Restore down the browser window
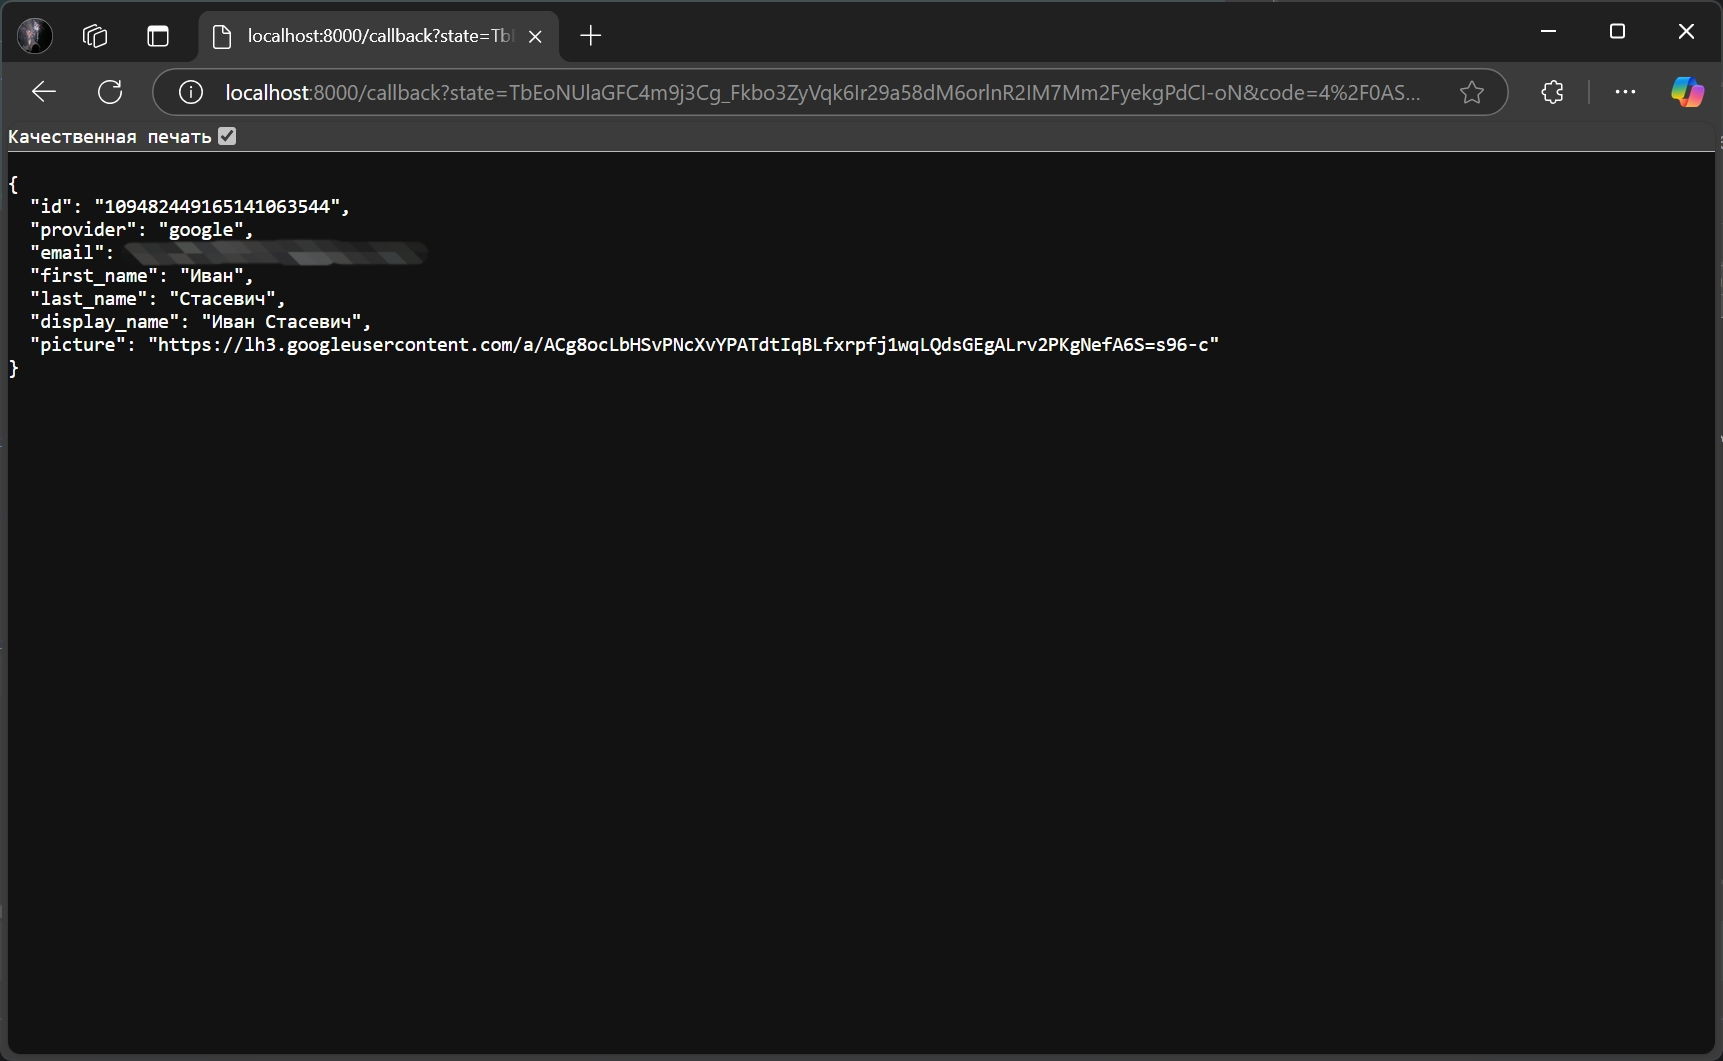This screenshot has width=1723, height=1061. pyautogui.click(x=1618, y=31)
